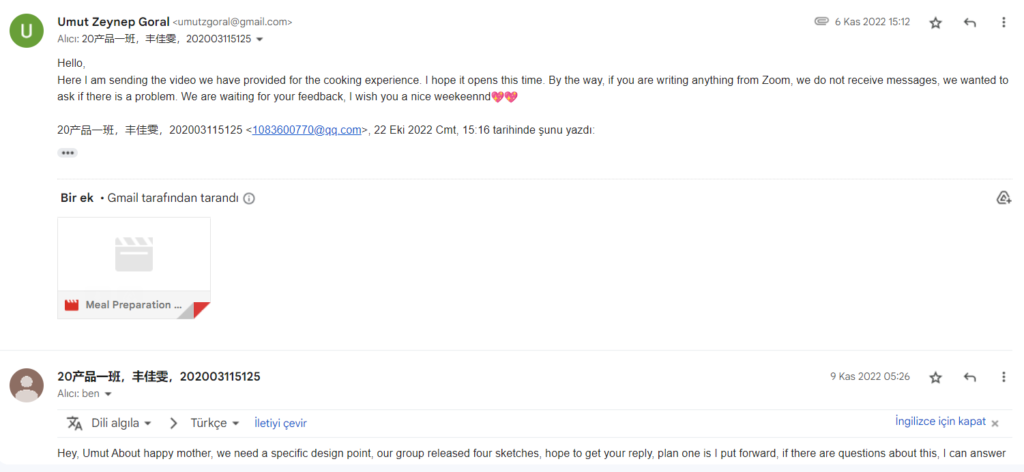The image size is (1024, 472).
Task: Open the Türkçe target language dropdown
Action: point(215,423)
